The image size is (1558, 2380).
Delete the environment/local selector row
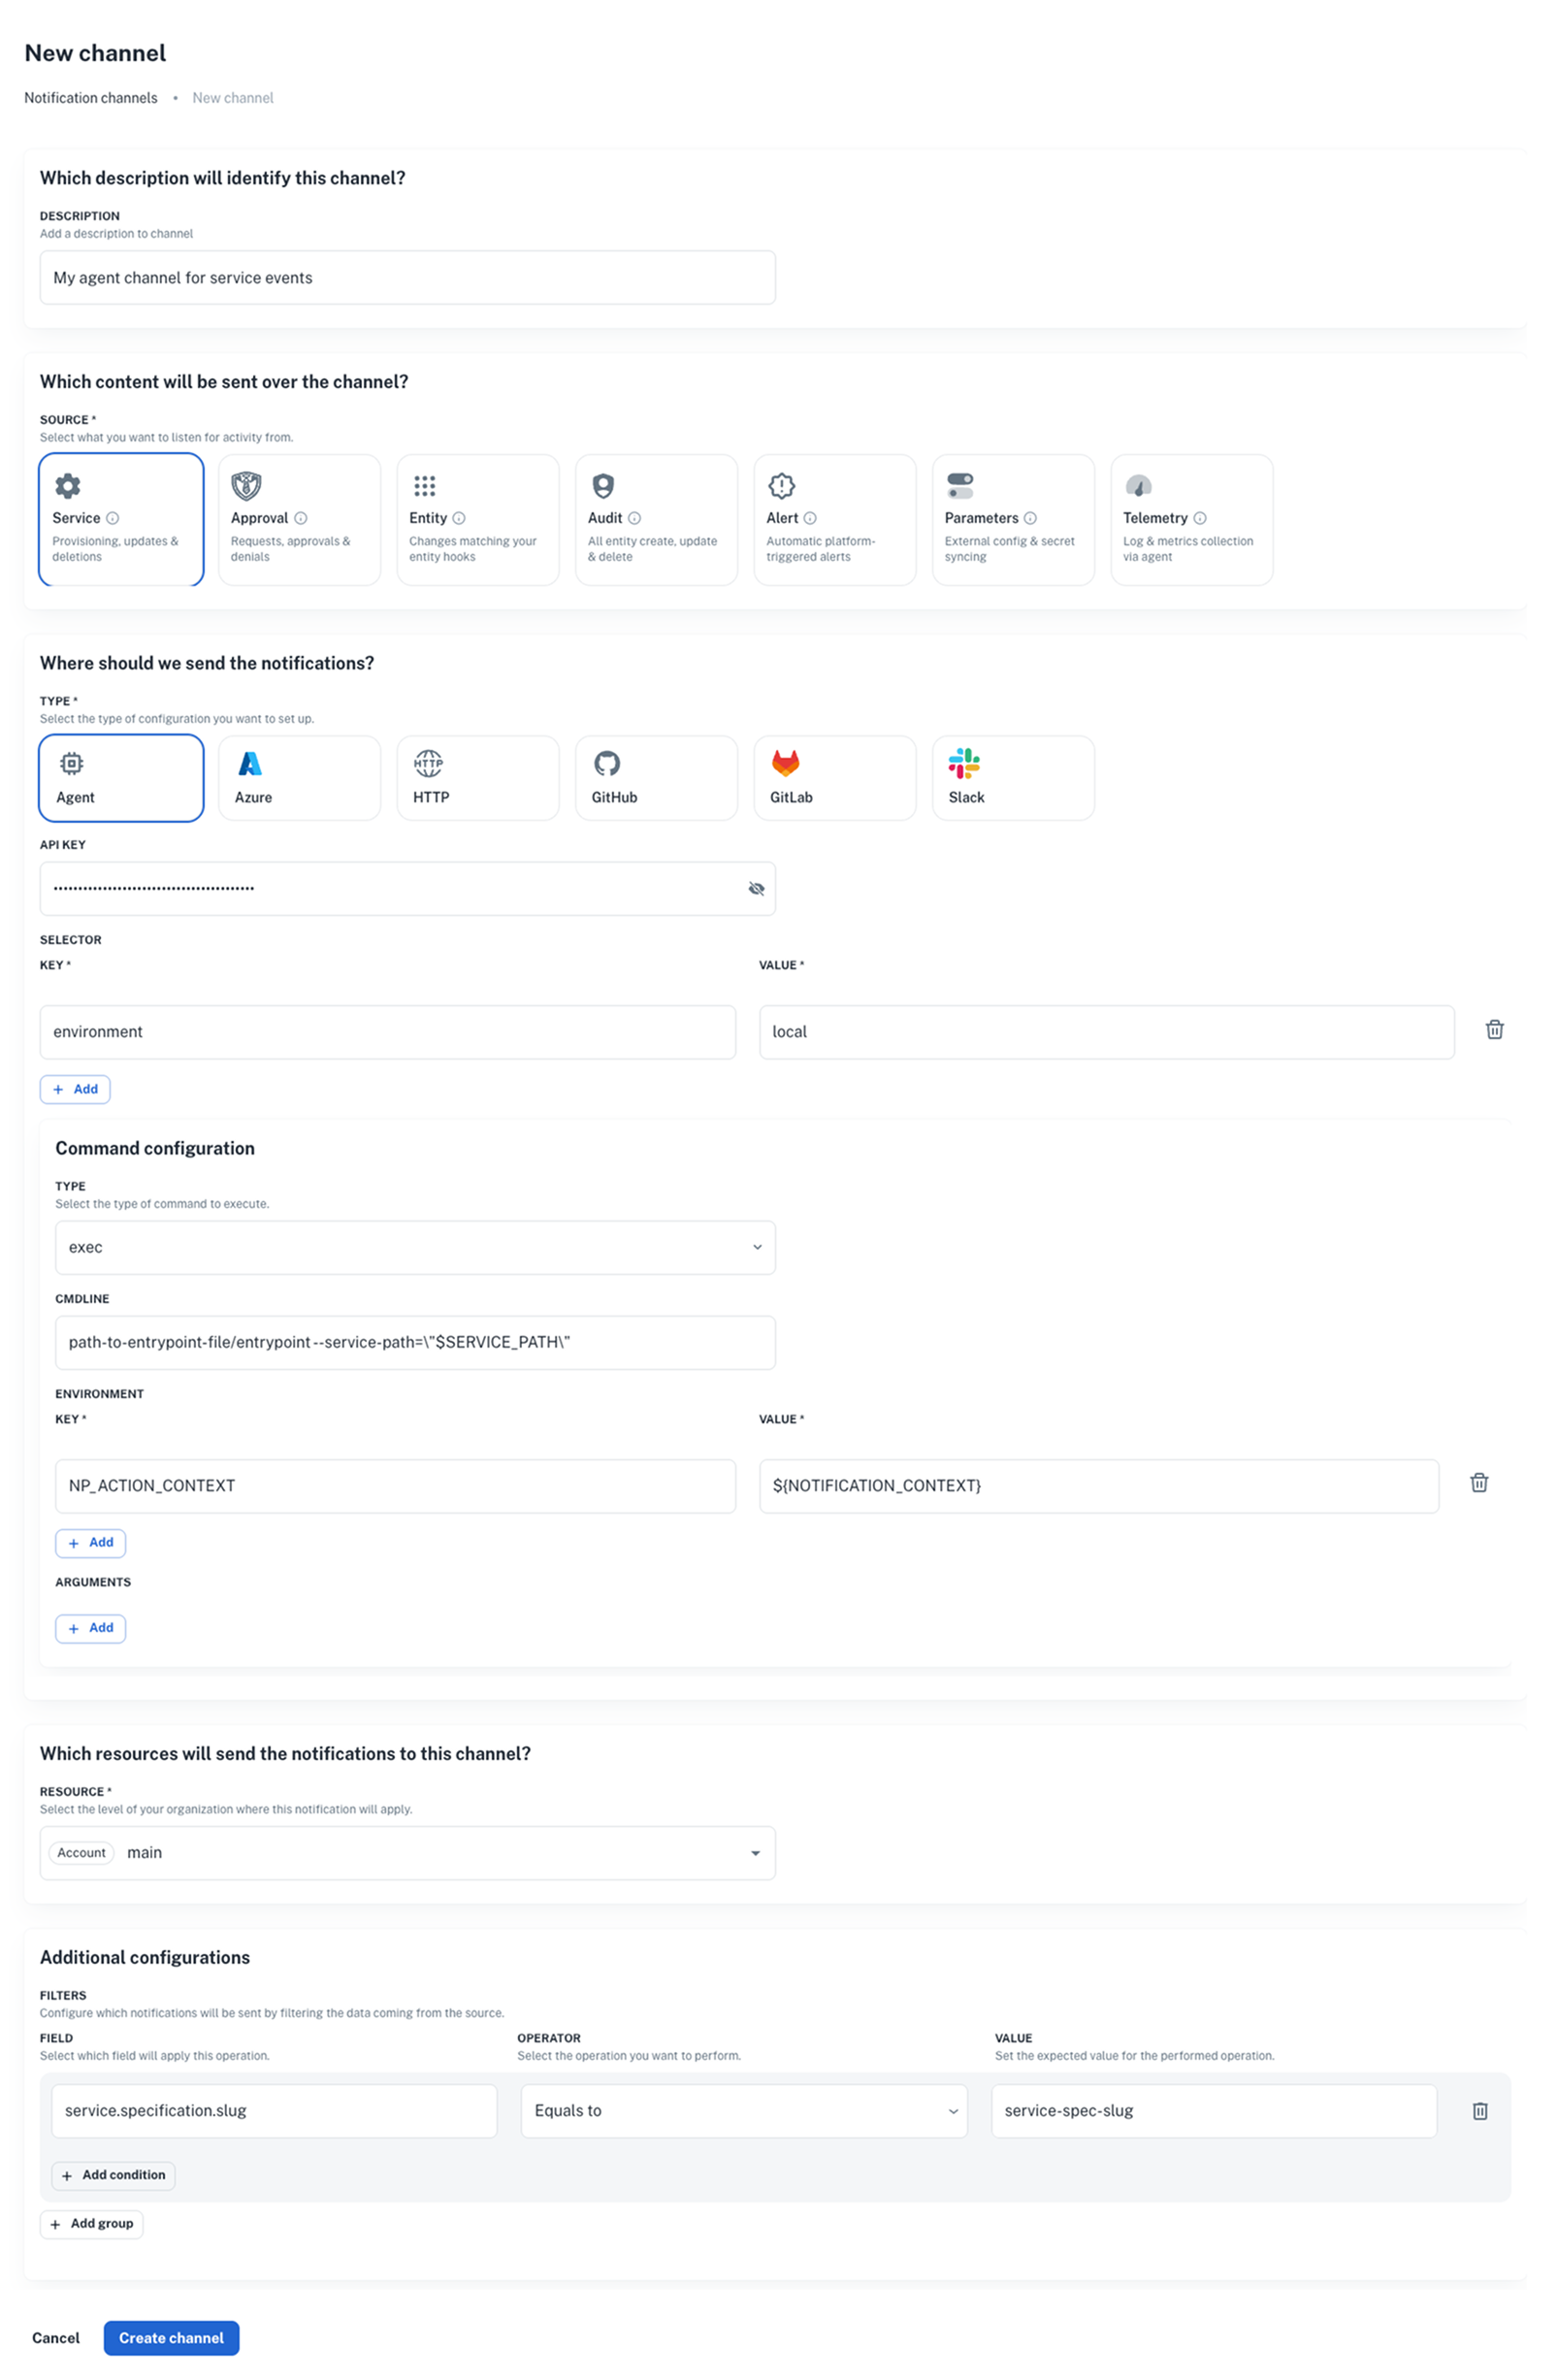pos(1494,1030)
